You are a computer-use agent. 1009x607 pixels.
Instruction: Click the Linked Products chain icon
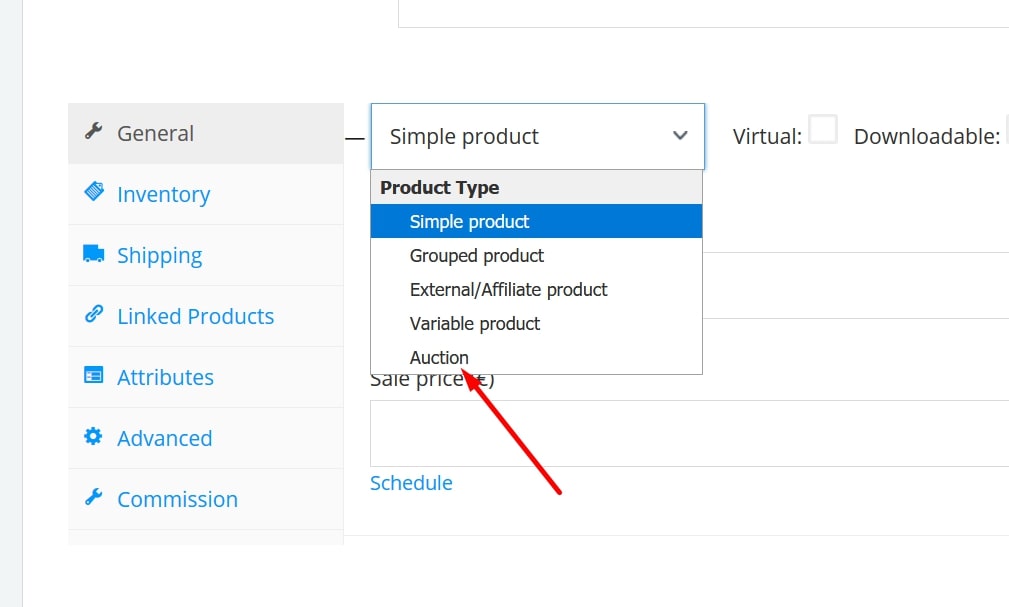pos(94,313)
